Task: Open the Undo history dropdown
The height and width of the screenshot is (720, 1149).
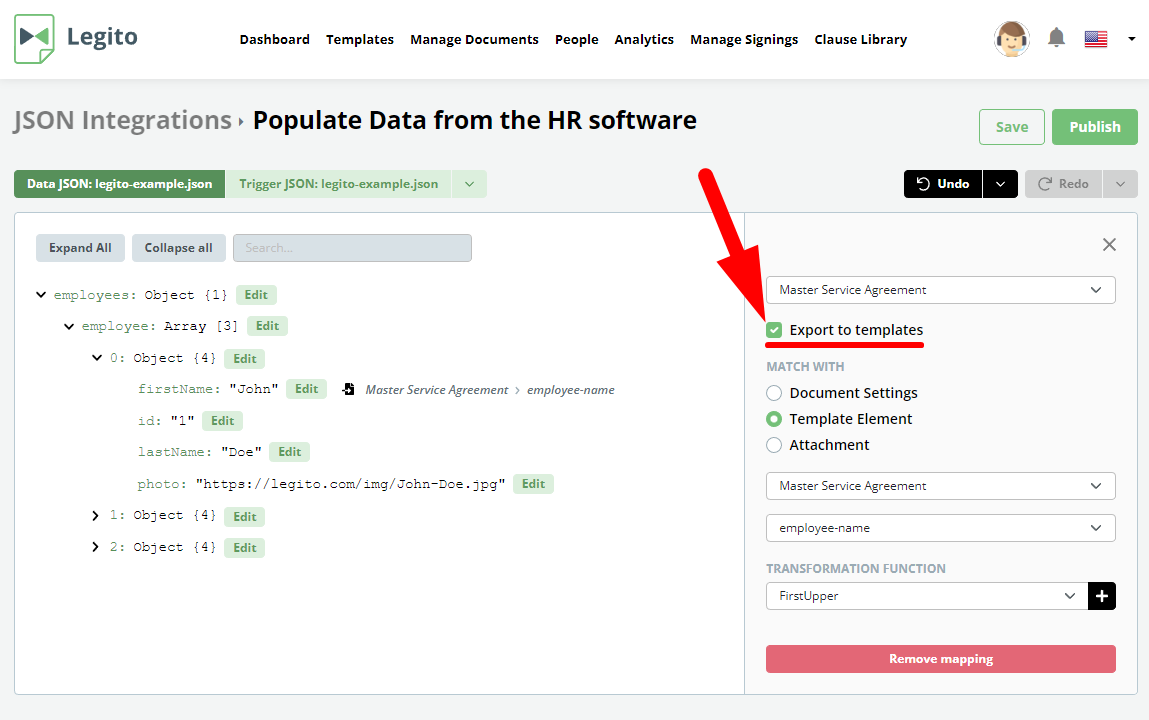Action: pos(1000,184)
